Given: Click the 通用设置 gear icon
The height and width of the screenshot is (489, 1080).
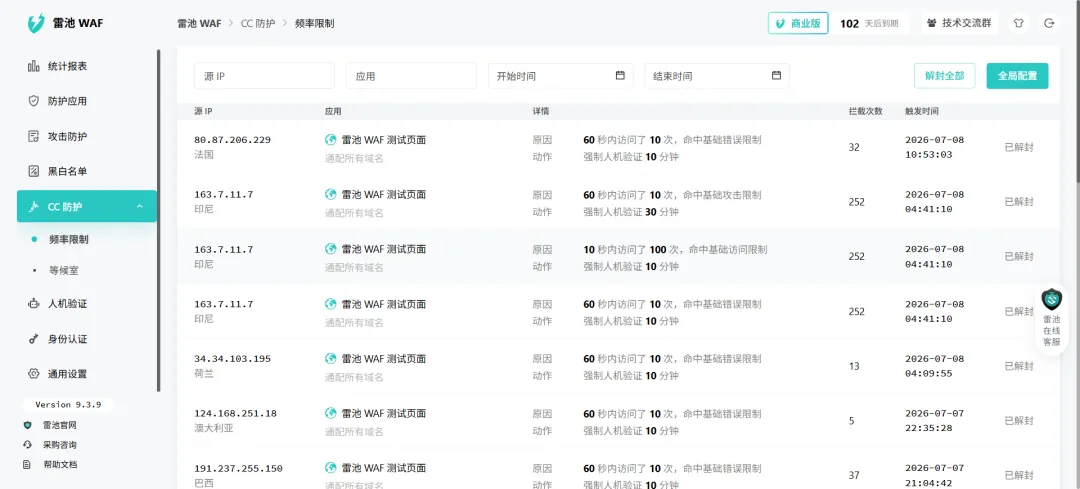Looking at the screenshot, I should 33,374.
